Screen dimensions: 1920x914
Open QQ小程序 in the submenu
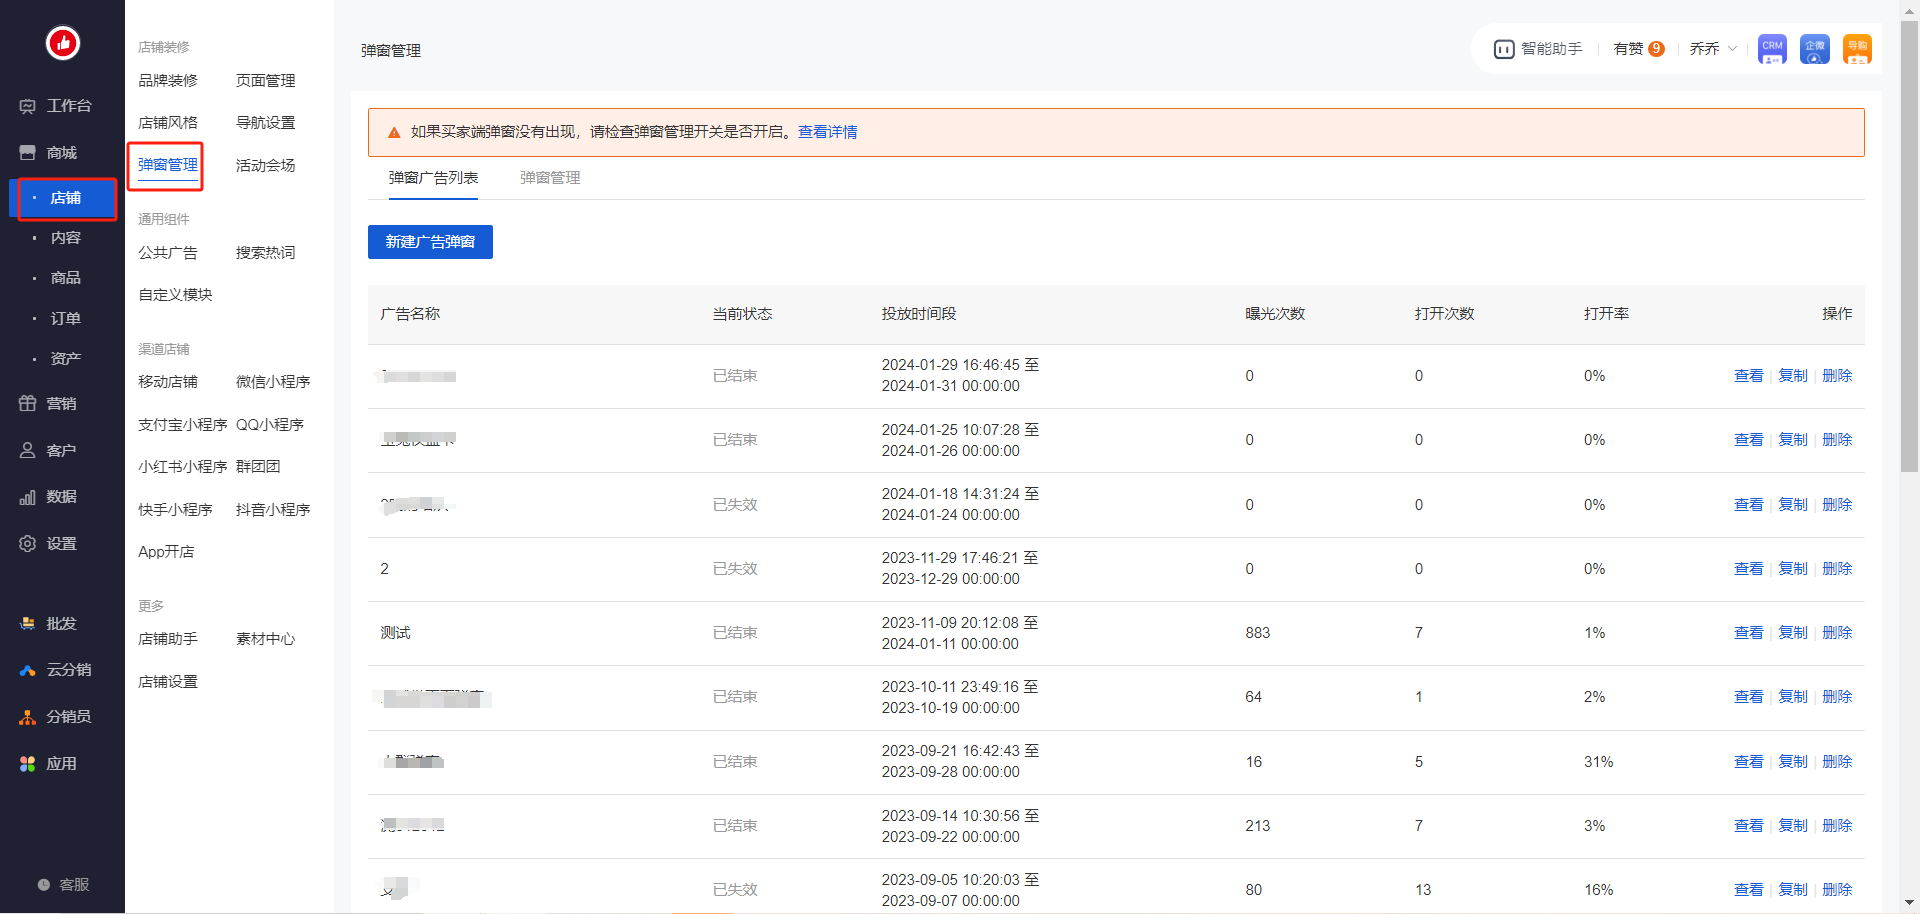[x=270, y=425]
